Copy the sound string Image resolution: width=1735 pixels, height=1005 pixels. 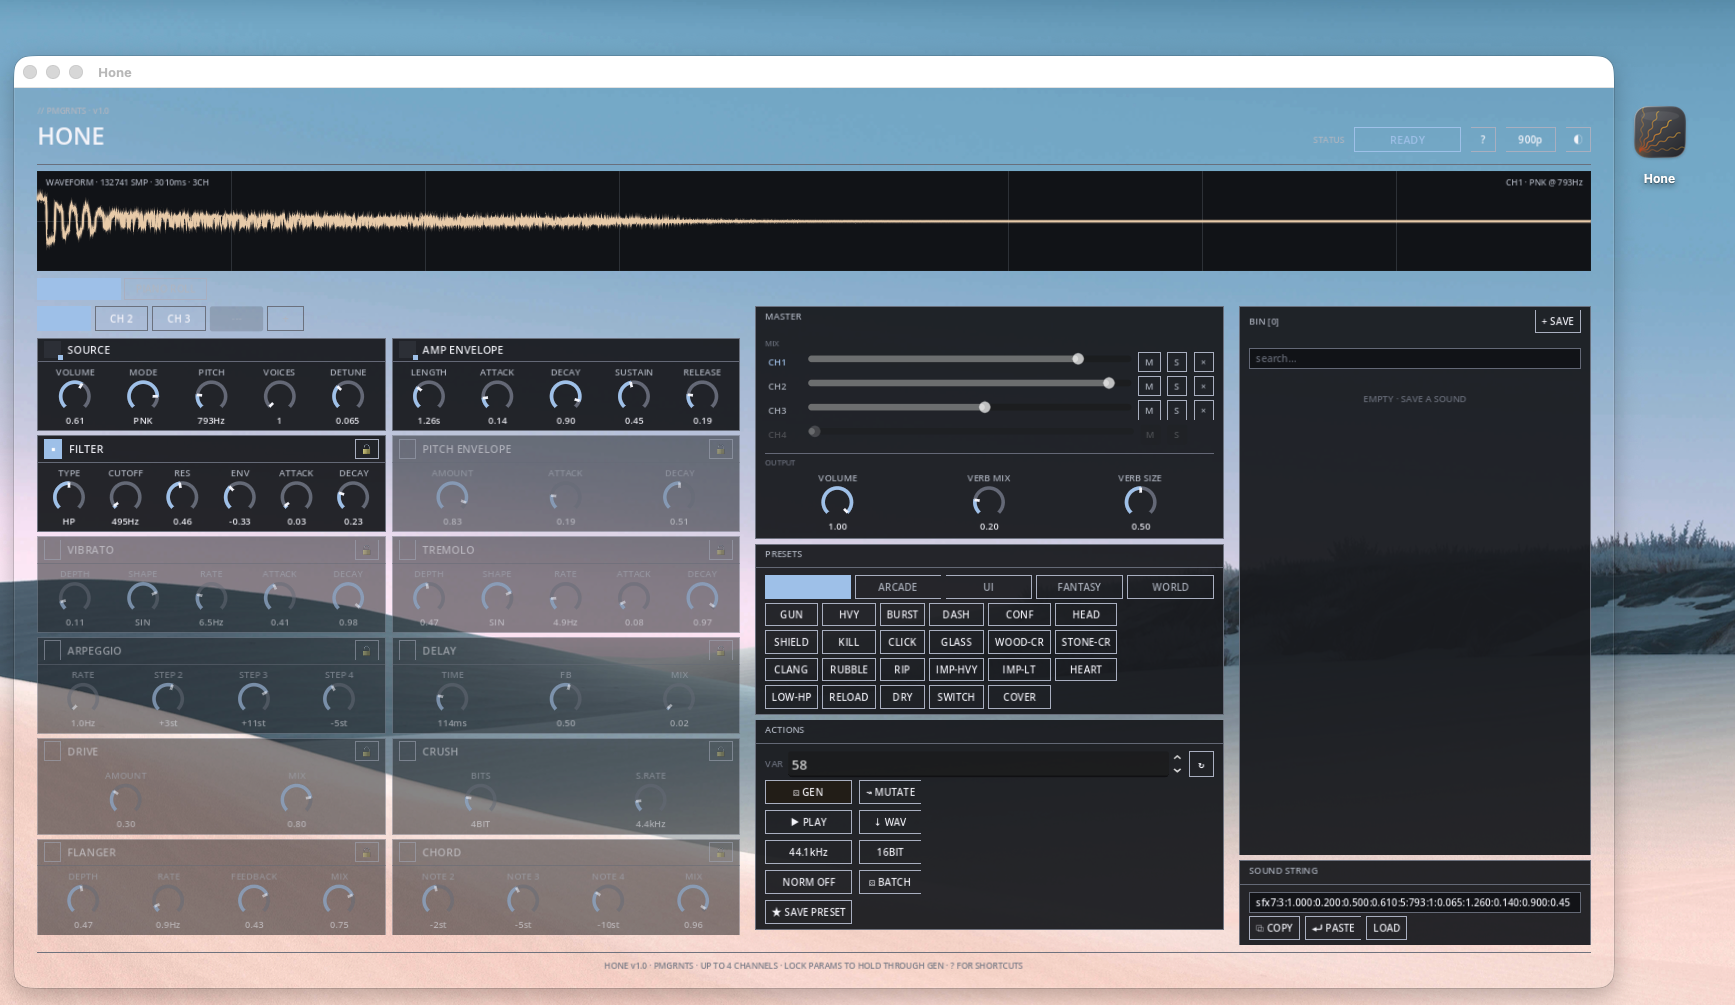click(1274, 928)
